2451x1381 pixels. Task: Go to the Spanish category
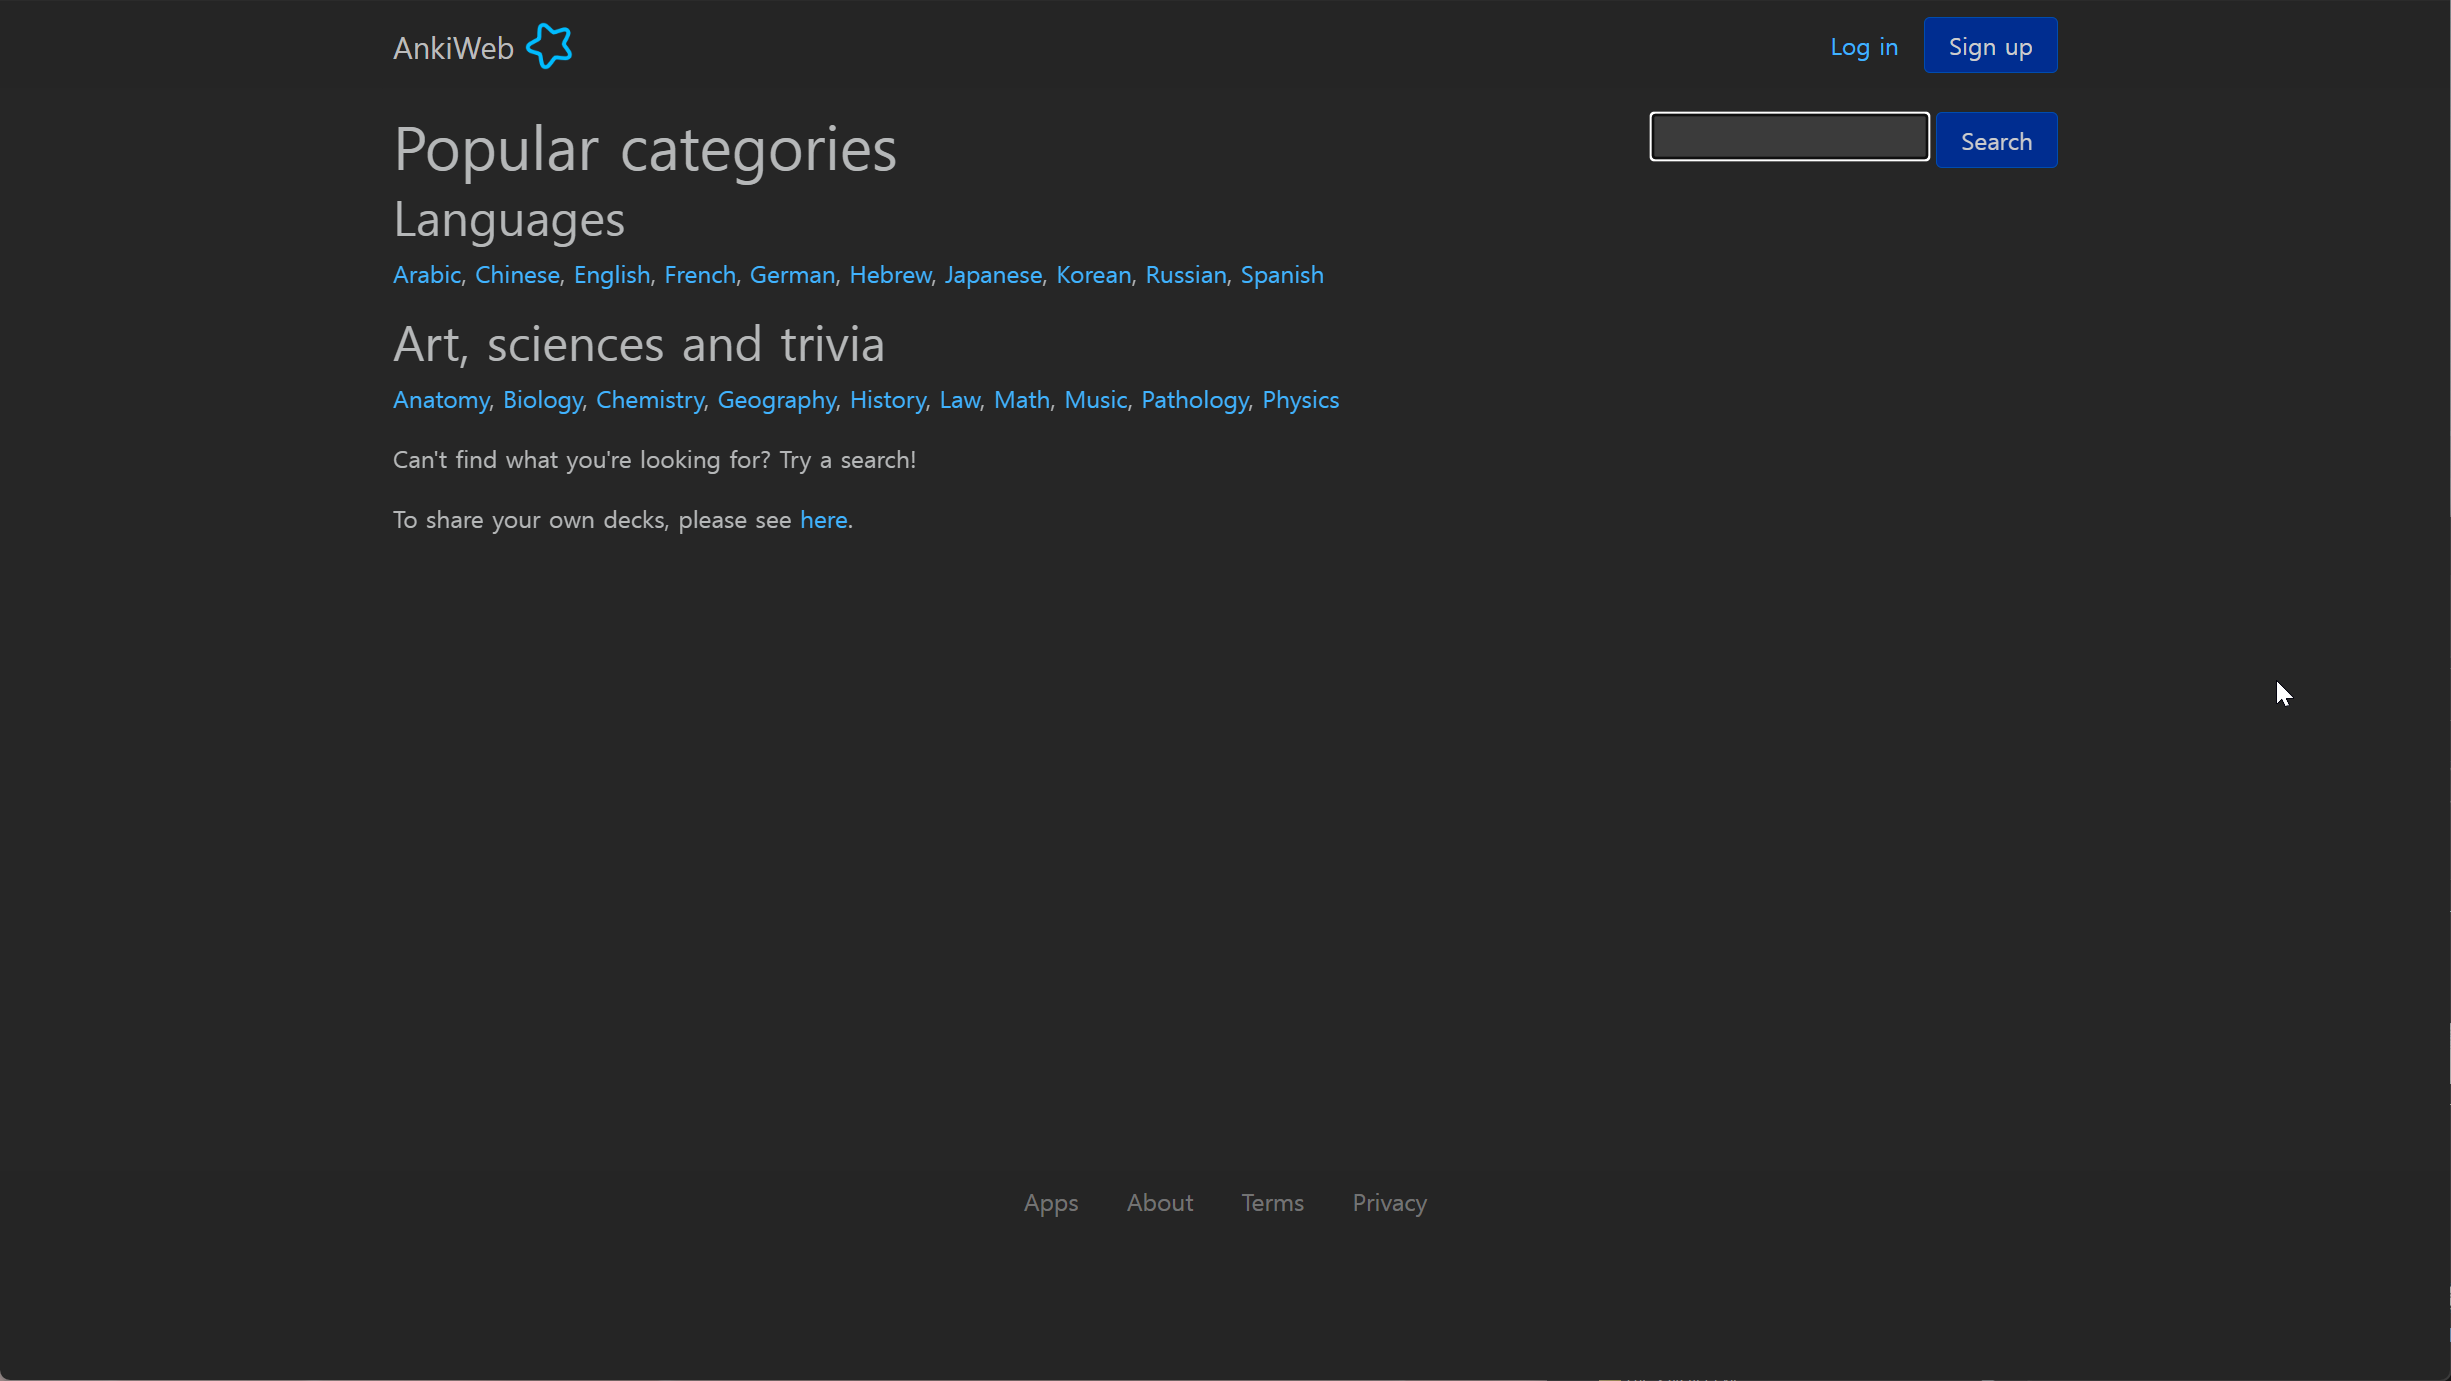coord(1282,275)
